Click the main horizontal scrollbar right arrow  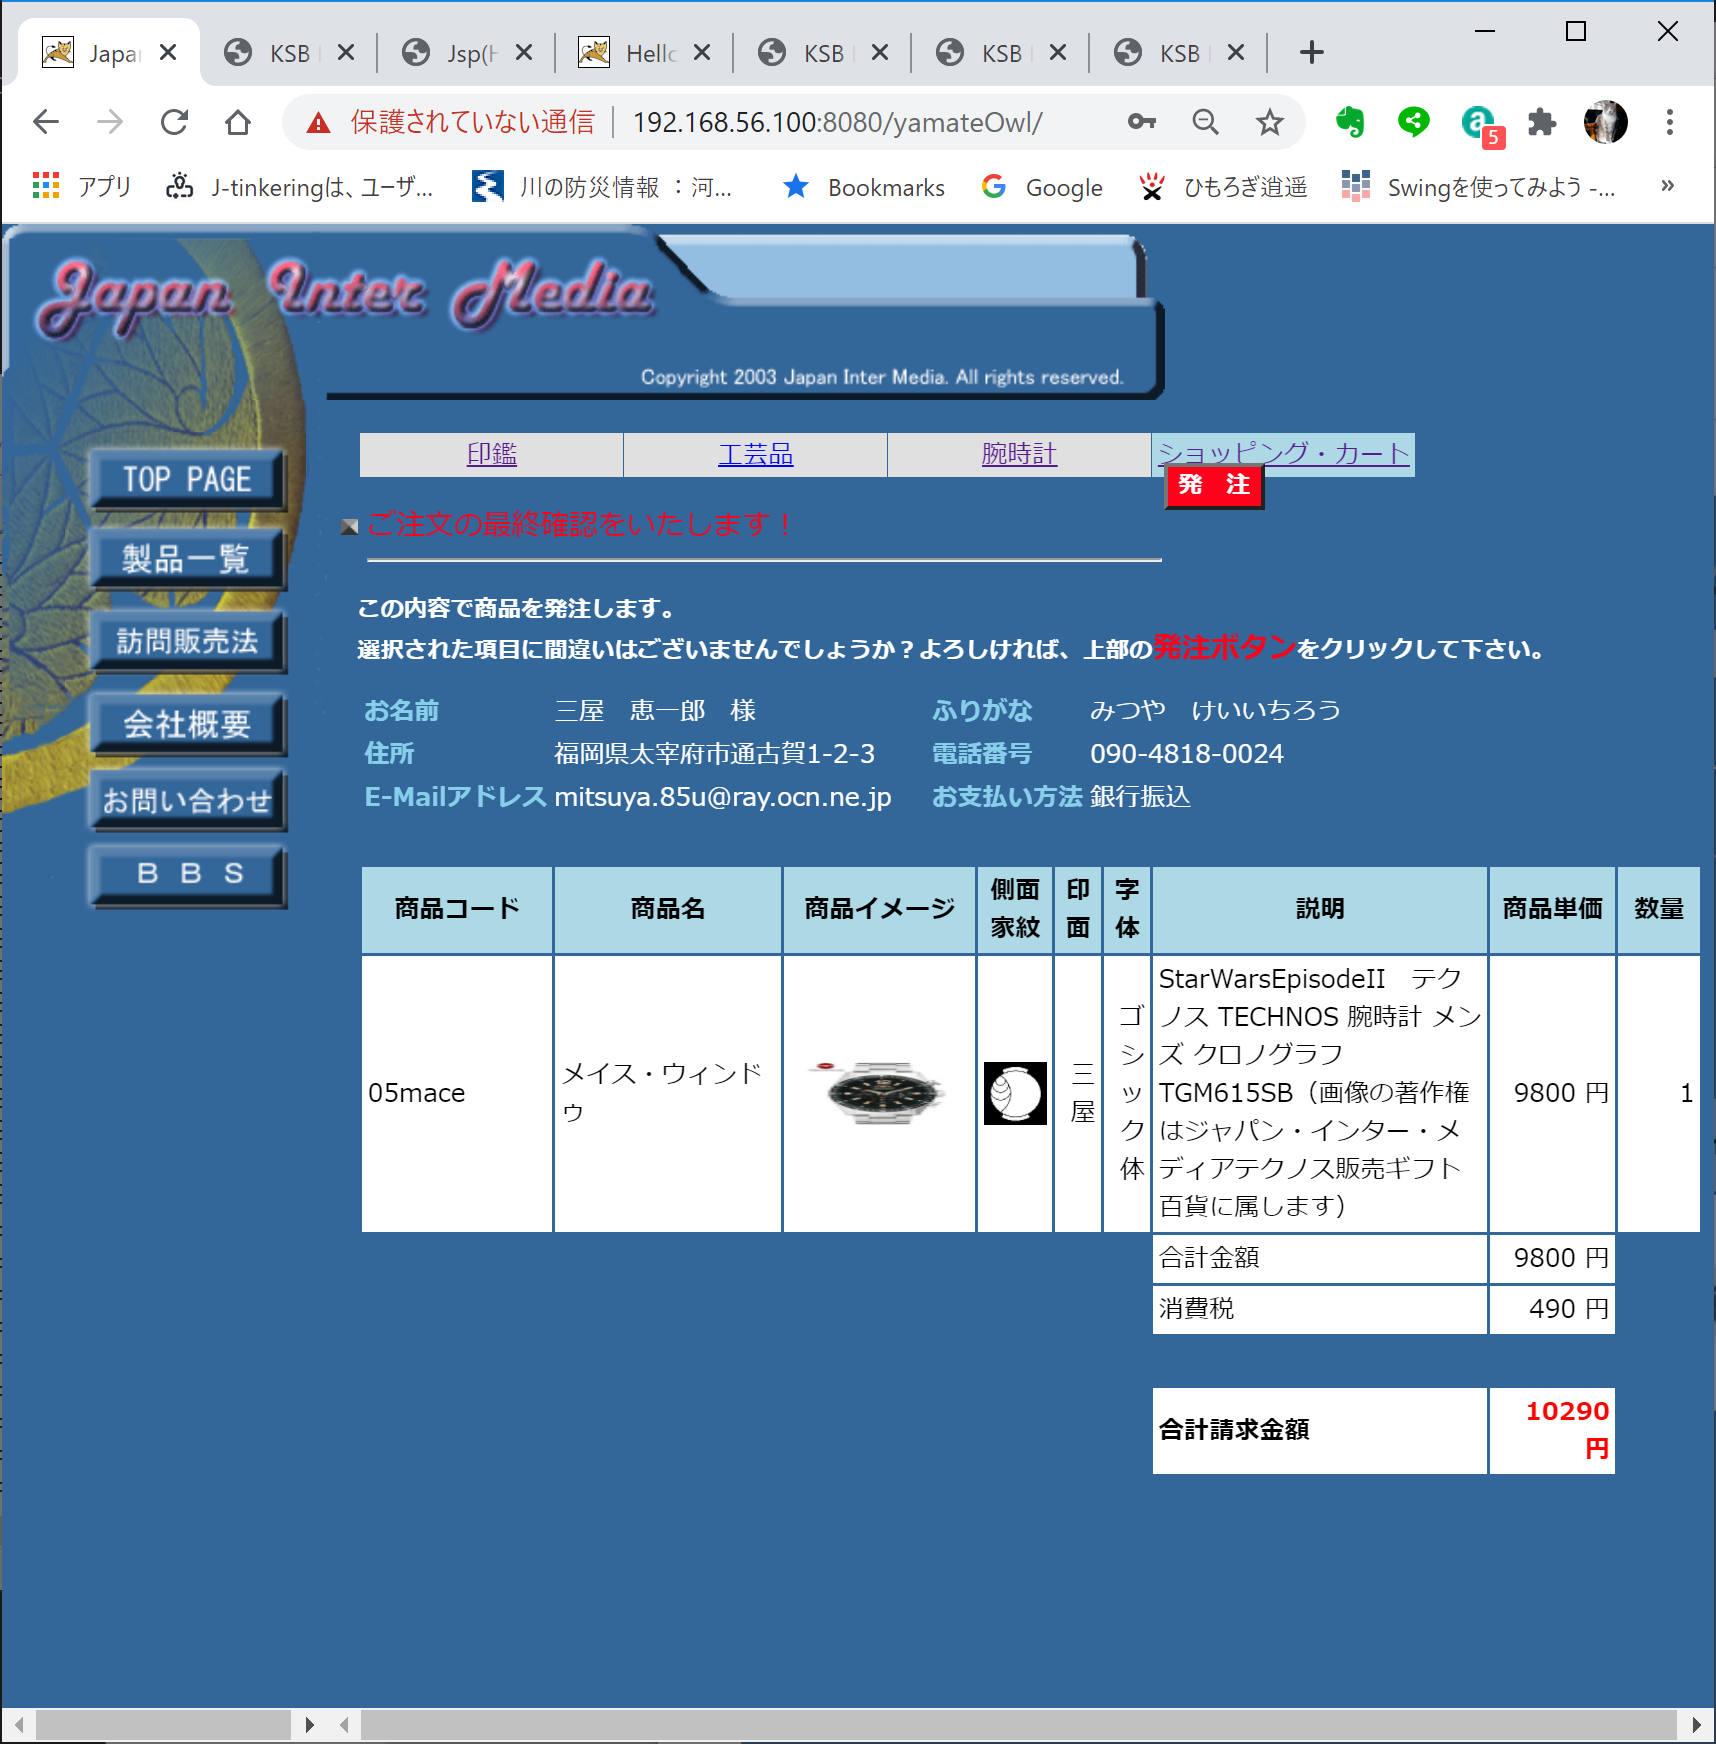click(1696, 1724)
